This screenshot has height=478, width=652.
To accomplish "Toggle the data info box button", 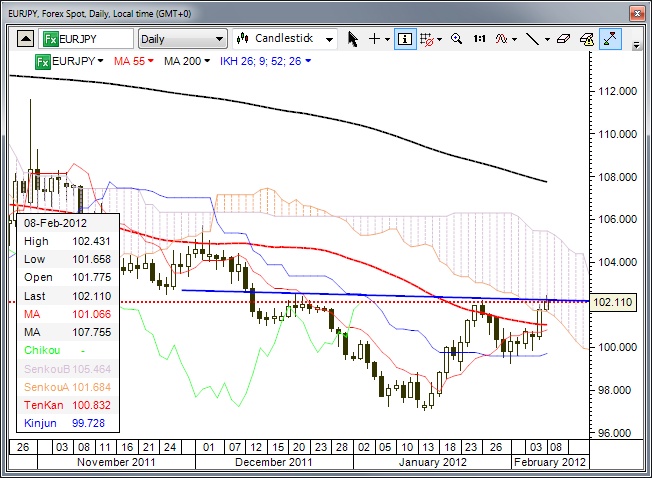I will (x=405, y=39).
